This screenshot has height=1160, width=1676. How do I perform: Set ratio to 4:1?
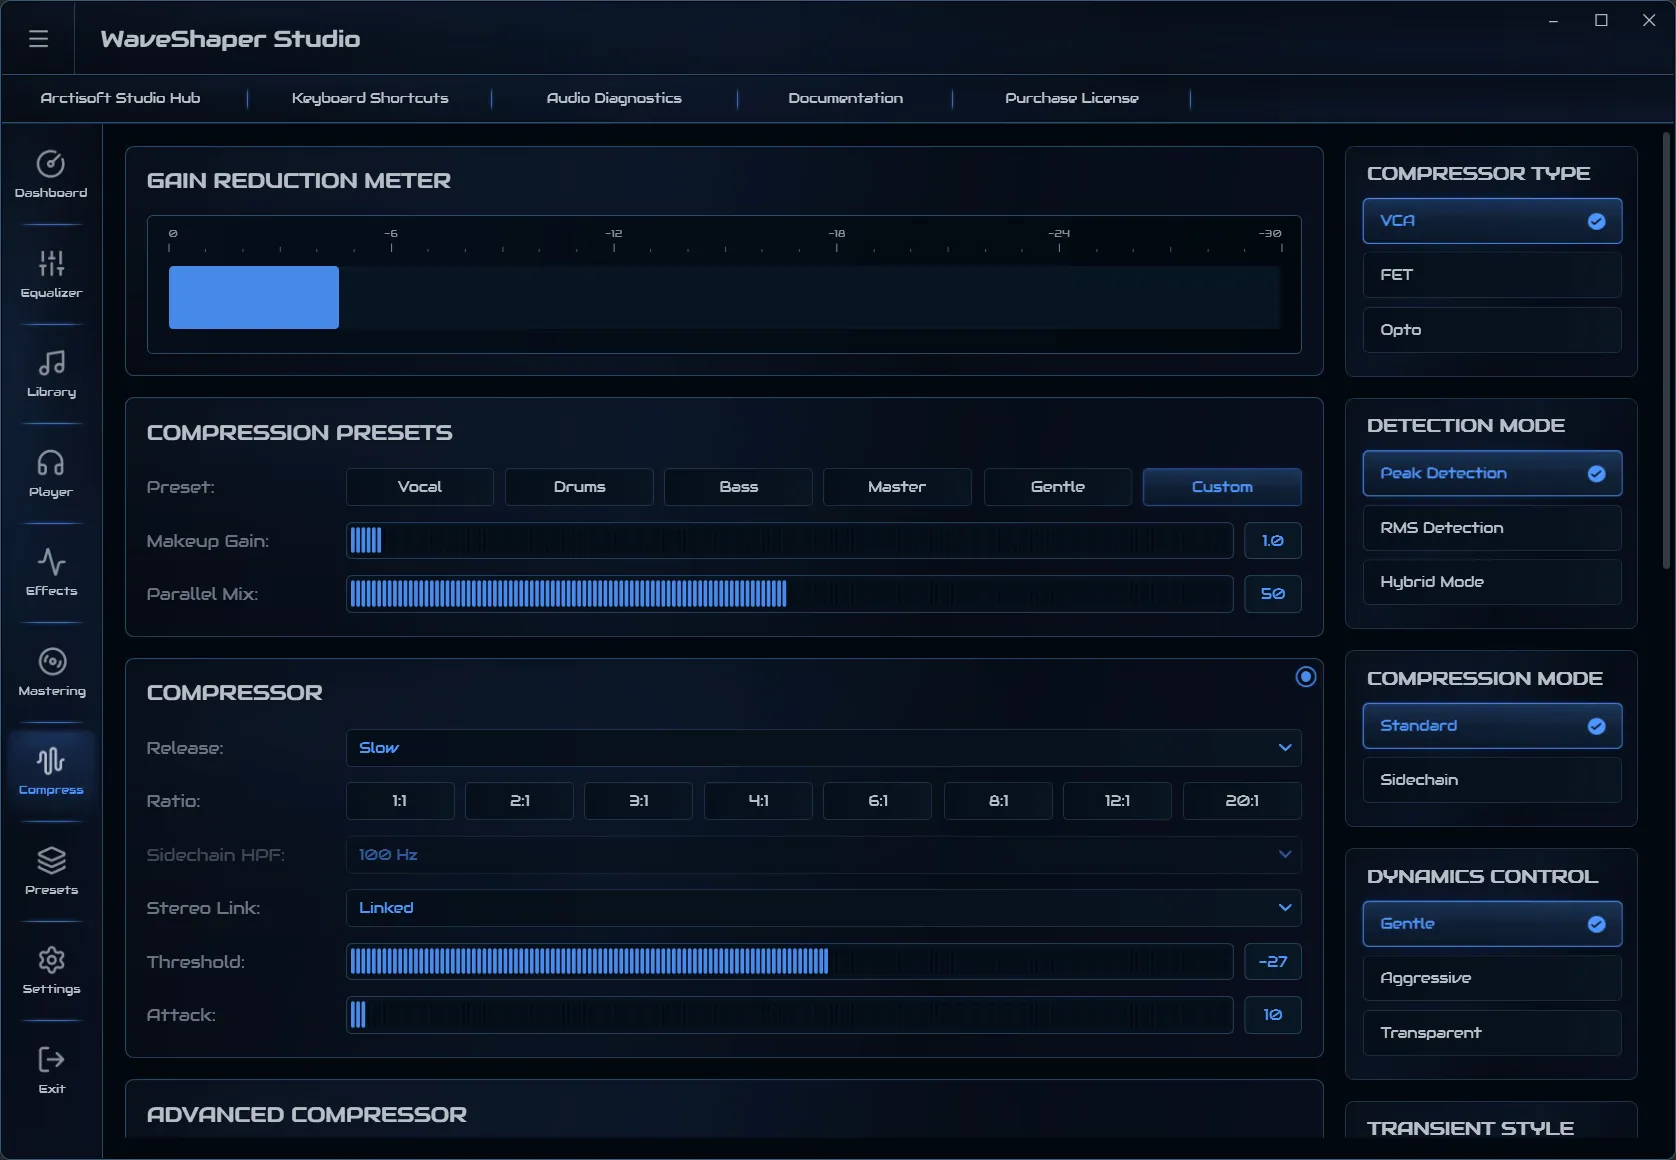pos(758,801)
